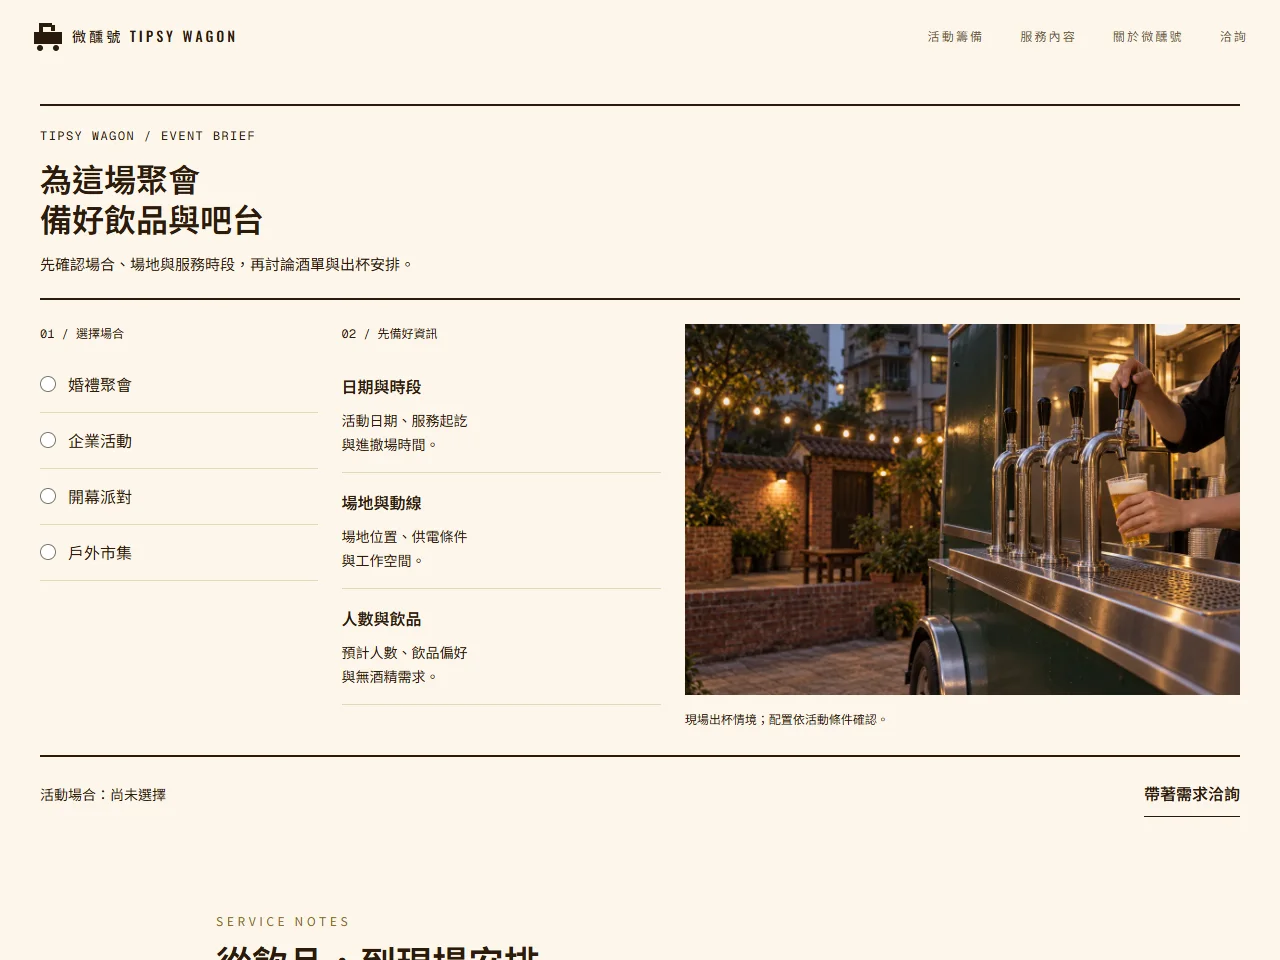This screenshot has height=960, width=1280.
Task: Click the description 預計人數、飲品偏好 與無酒精需求。
Action: pos(405,665)
